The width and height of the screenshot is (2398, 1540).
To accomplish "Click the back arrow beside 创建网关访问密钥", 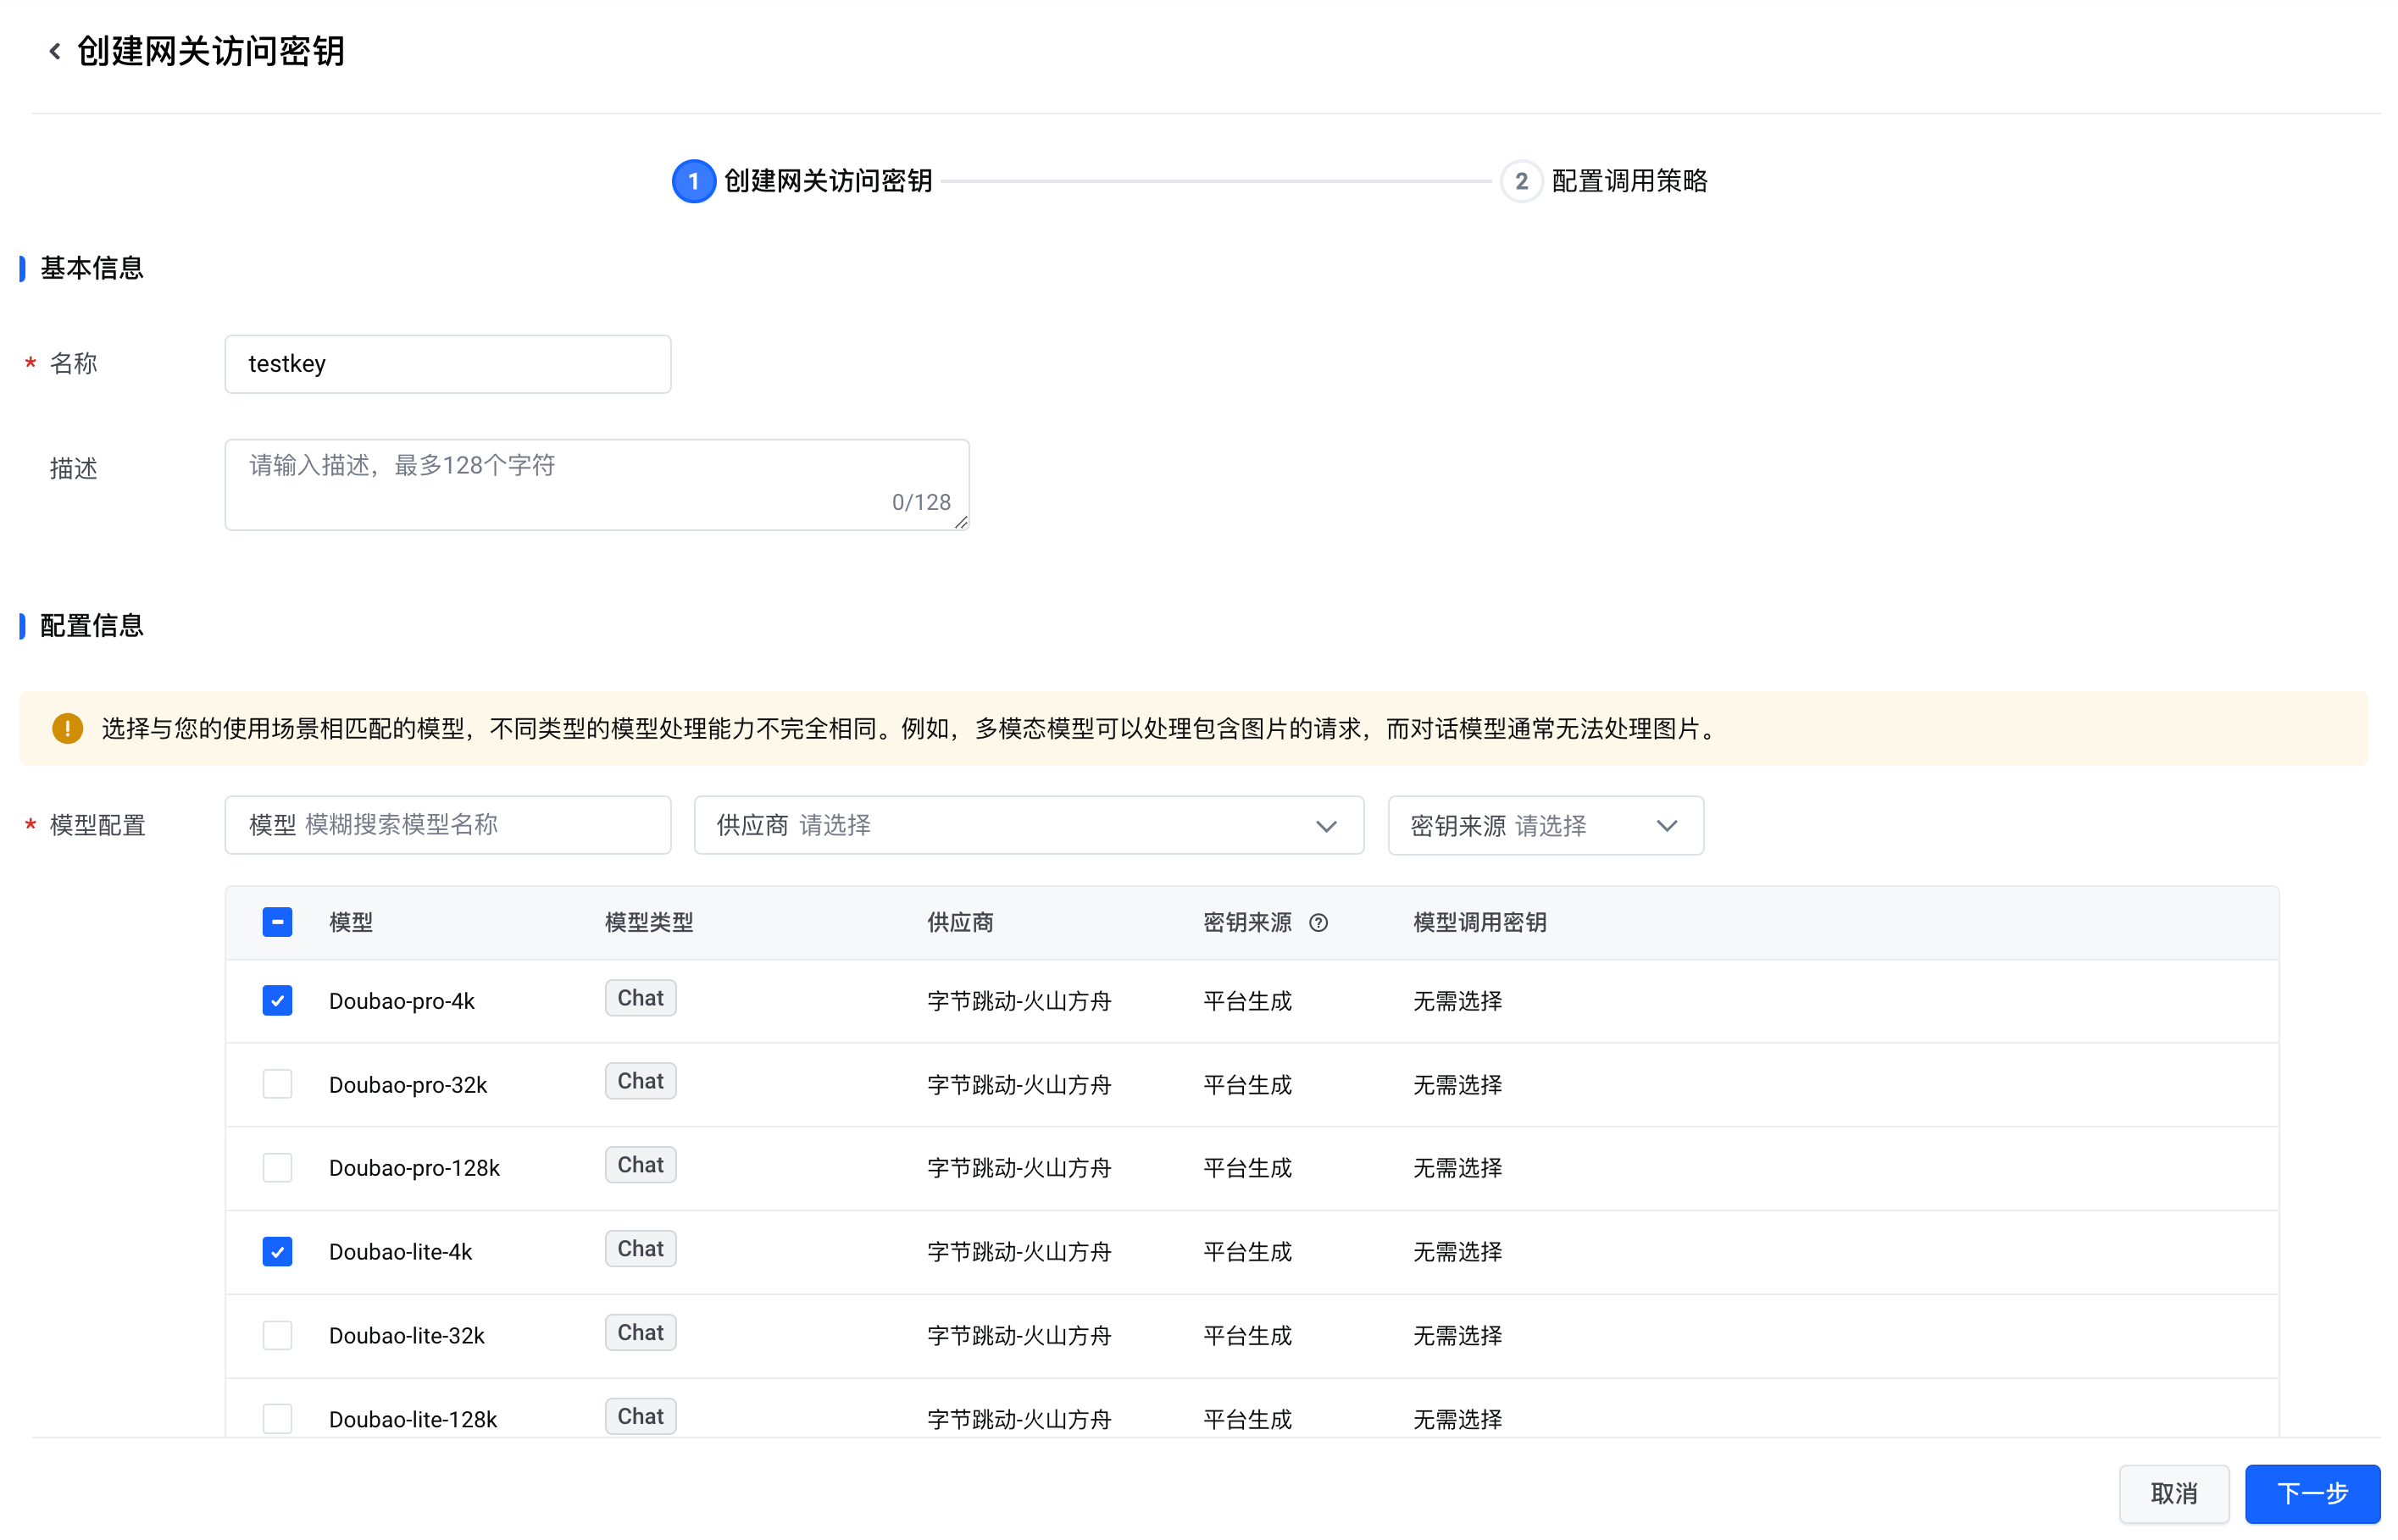I will pyautogui.click(x=55, y=51).
